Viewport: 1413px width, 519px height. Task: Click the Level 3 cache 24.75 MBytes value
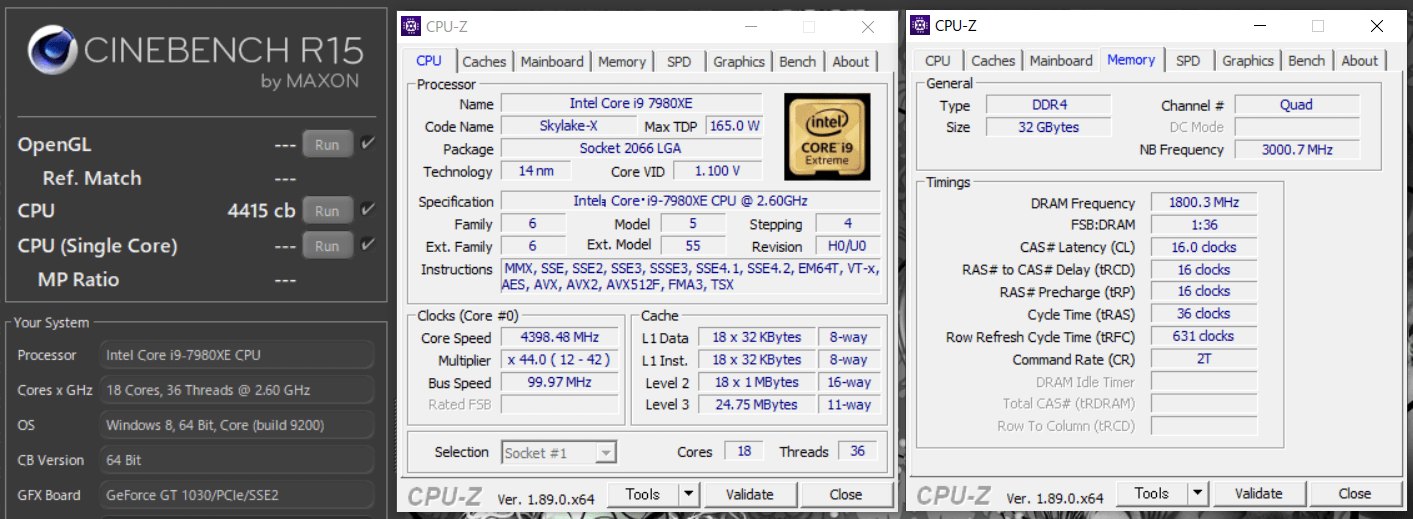(x=755, y=405)
